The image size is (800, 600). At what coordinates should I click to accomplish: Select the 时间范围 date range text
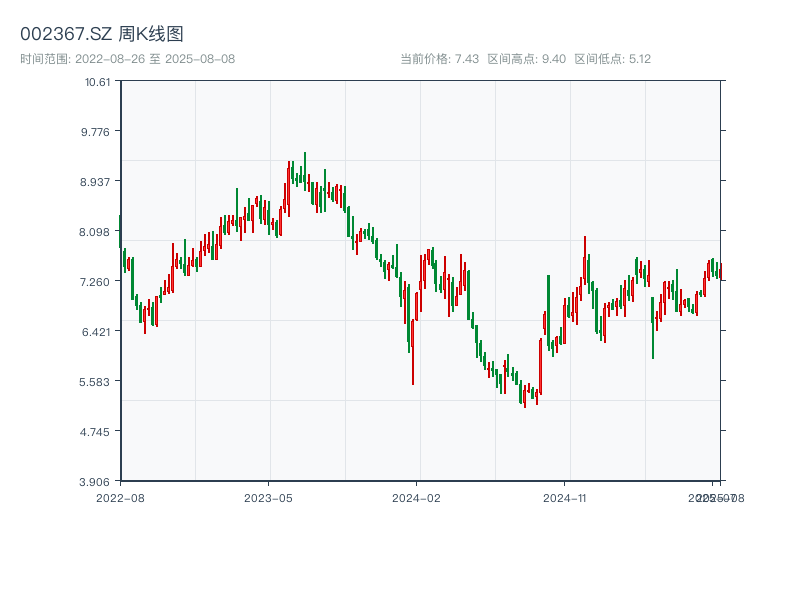[x=127, y=59]
